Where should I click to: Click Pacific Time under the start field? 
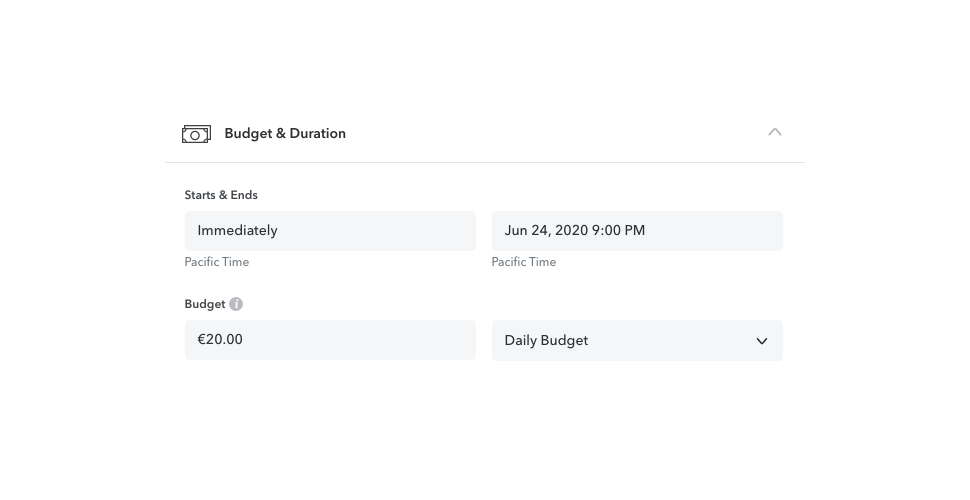click(217, 262)
